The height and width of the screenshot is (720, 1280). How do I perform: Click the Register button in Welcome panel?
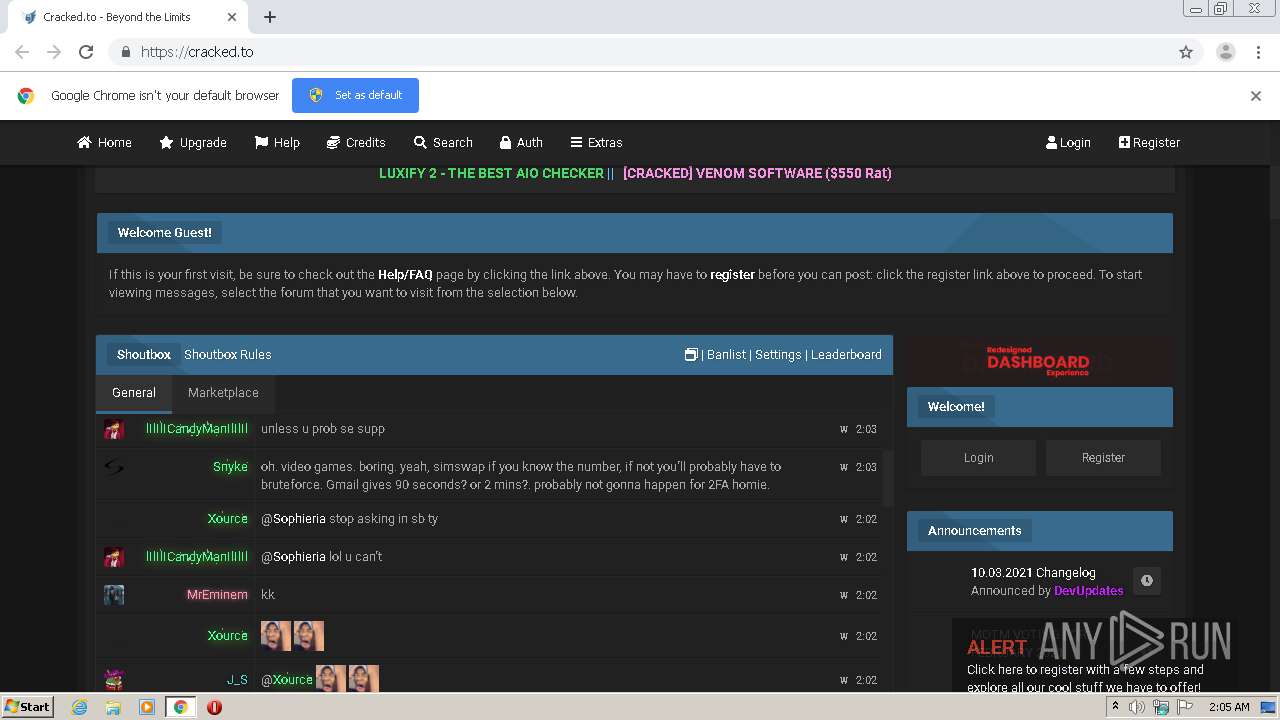coord(1103,457)
